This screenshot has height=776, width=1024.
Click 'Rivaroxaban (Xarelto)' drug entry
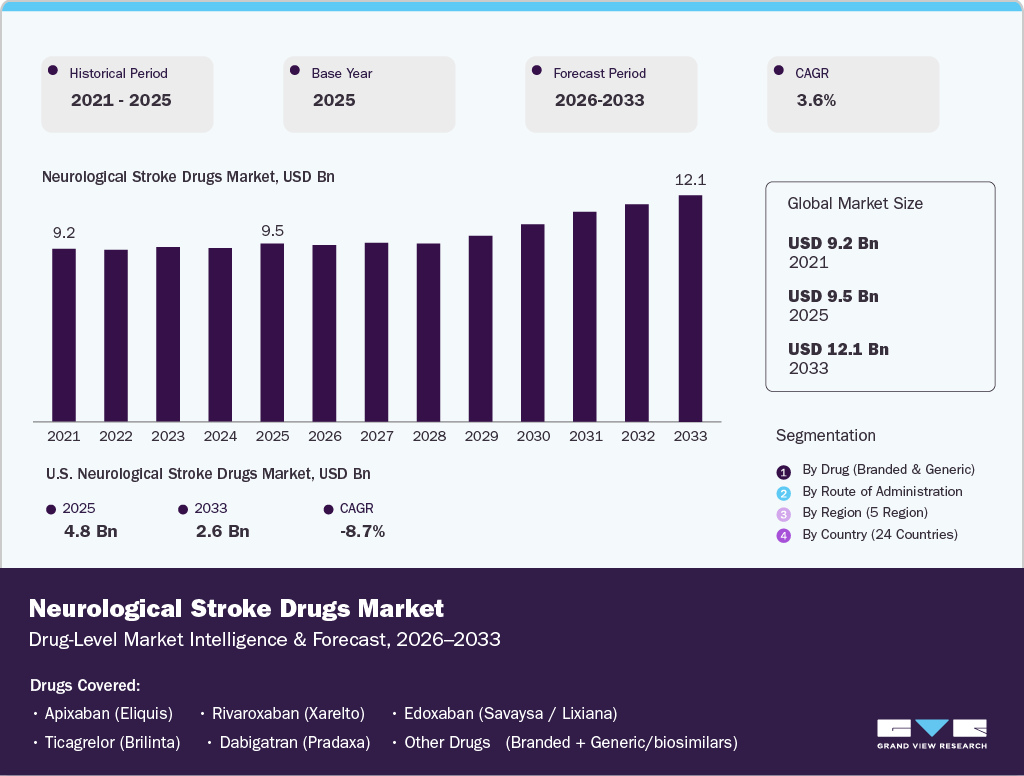coord(288,713)
